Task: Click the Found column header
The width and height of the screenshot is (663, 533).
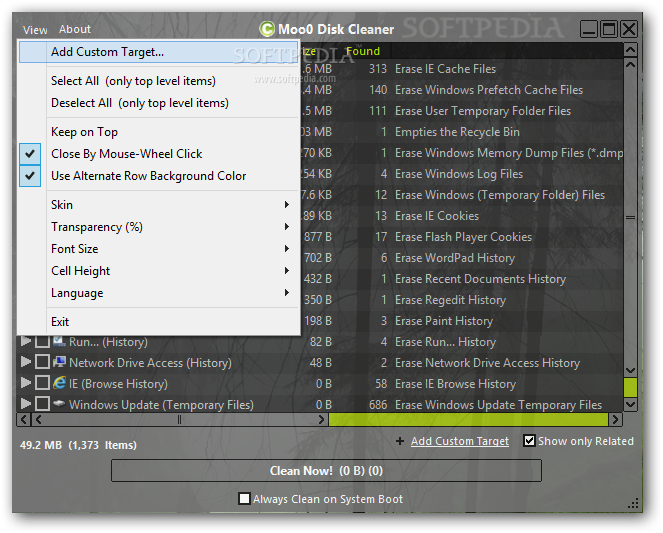Action: click(363, 51)
